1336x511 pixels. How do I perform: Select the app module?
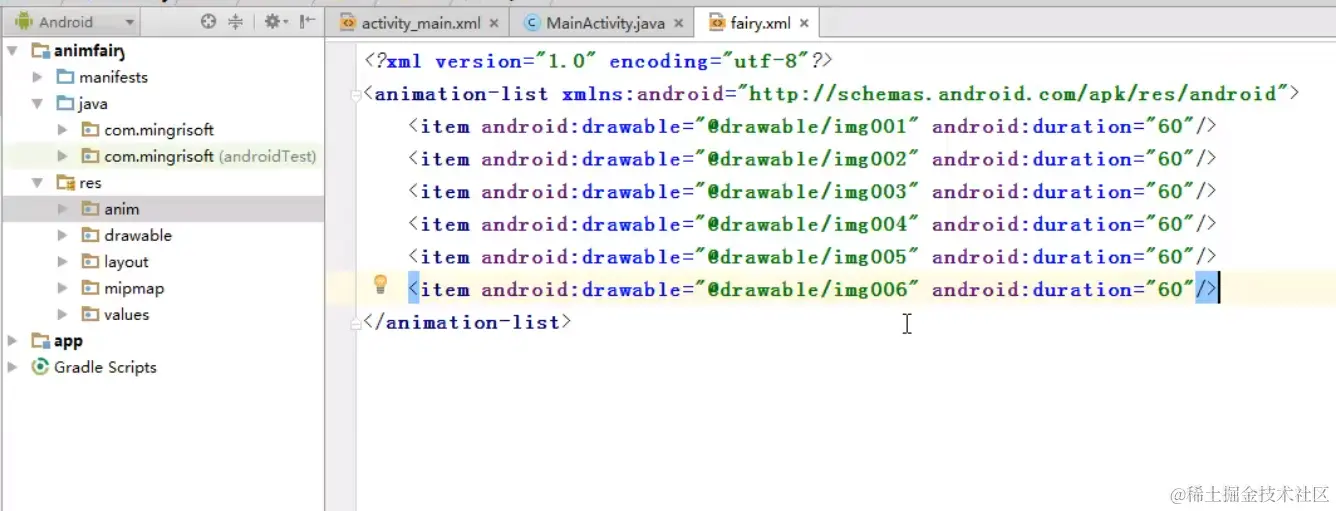(x=68, y=341)
